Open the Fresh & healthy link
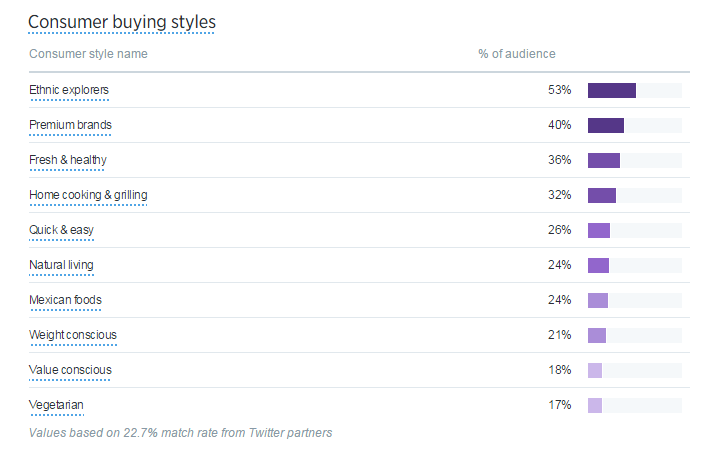 tap(68, 160)
